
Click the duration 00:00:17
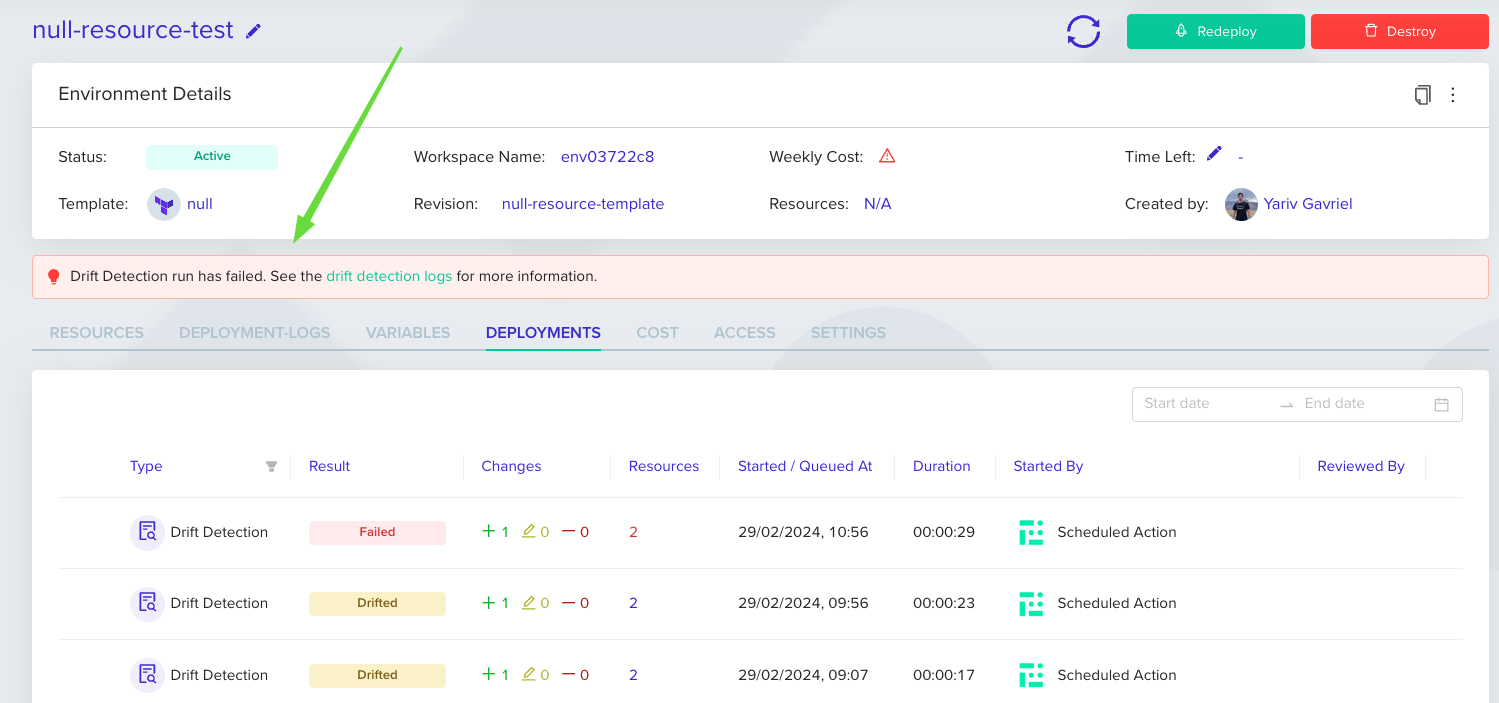[x=944, y=676]
